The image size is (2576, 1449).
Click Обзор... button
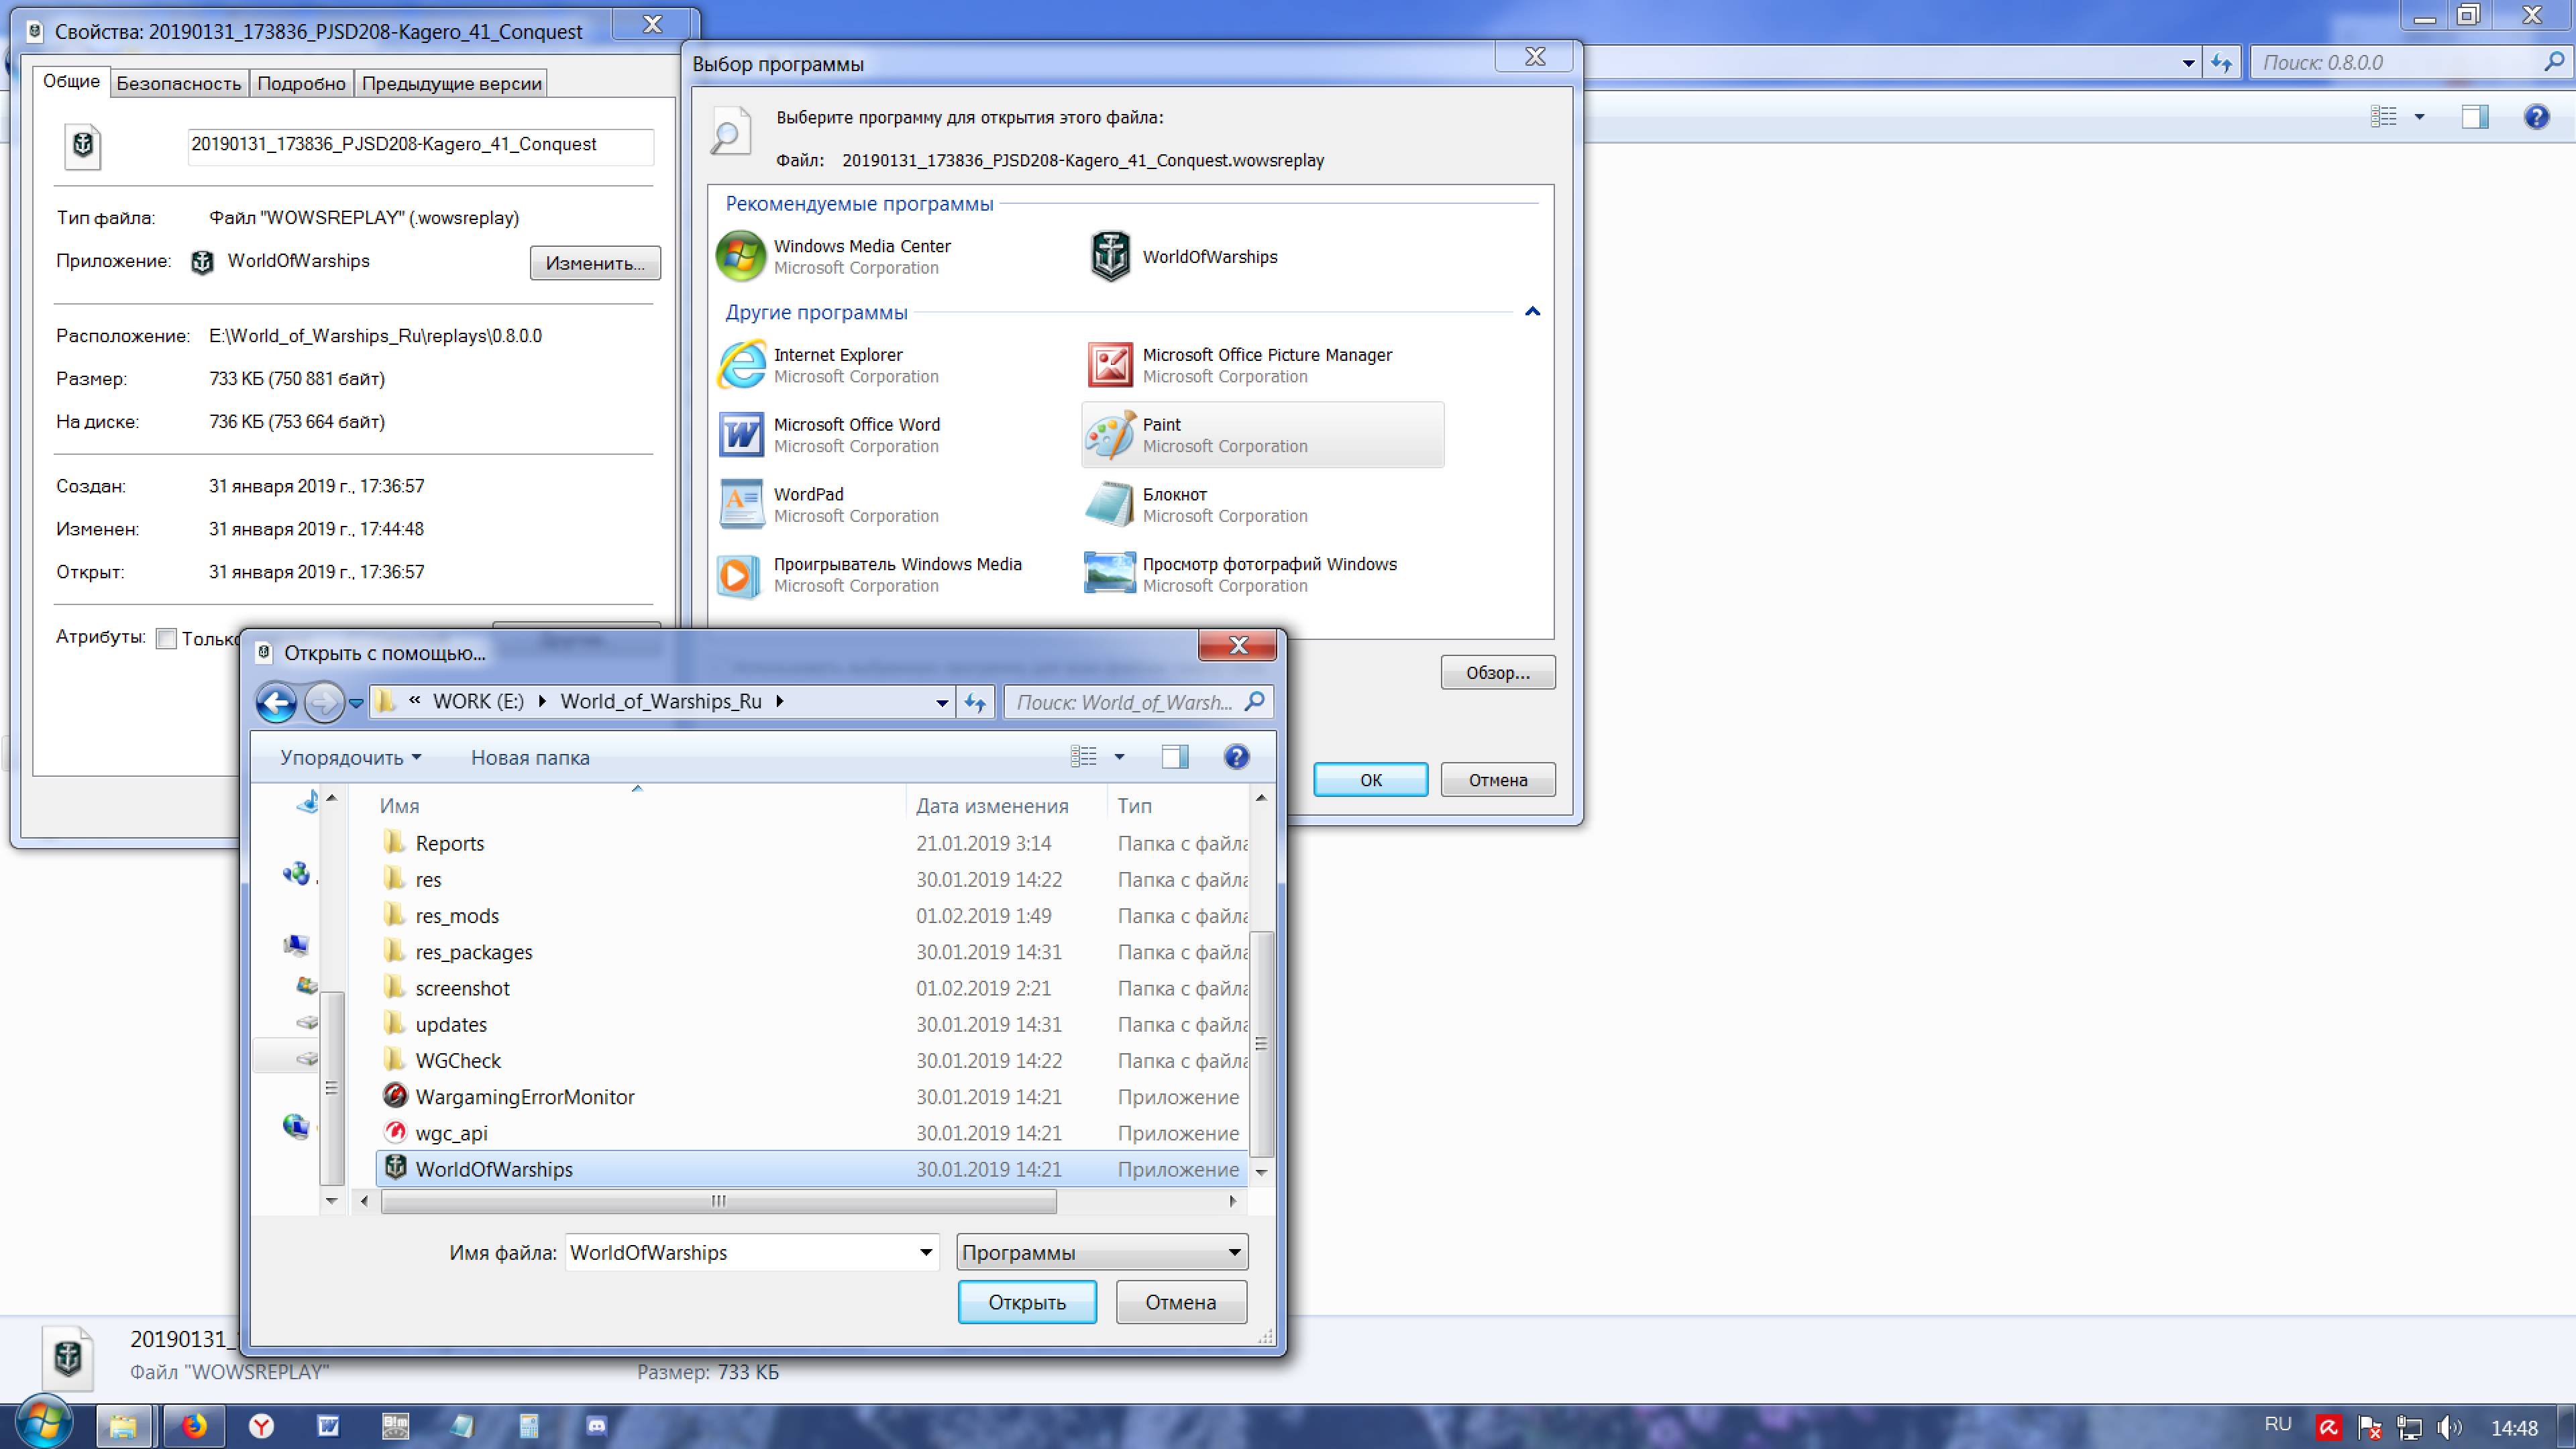click(1497, 673)
